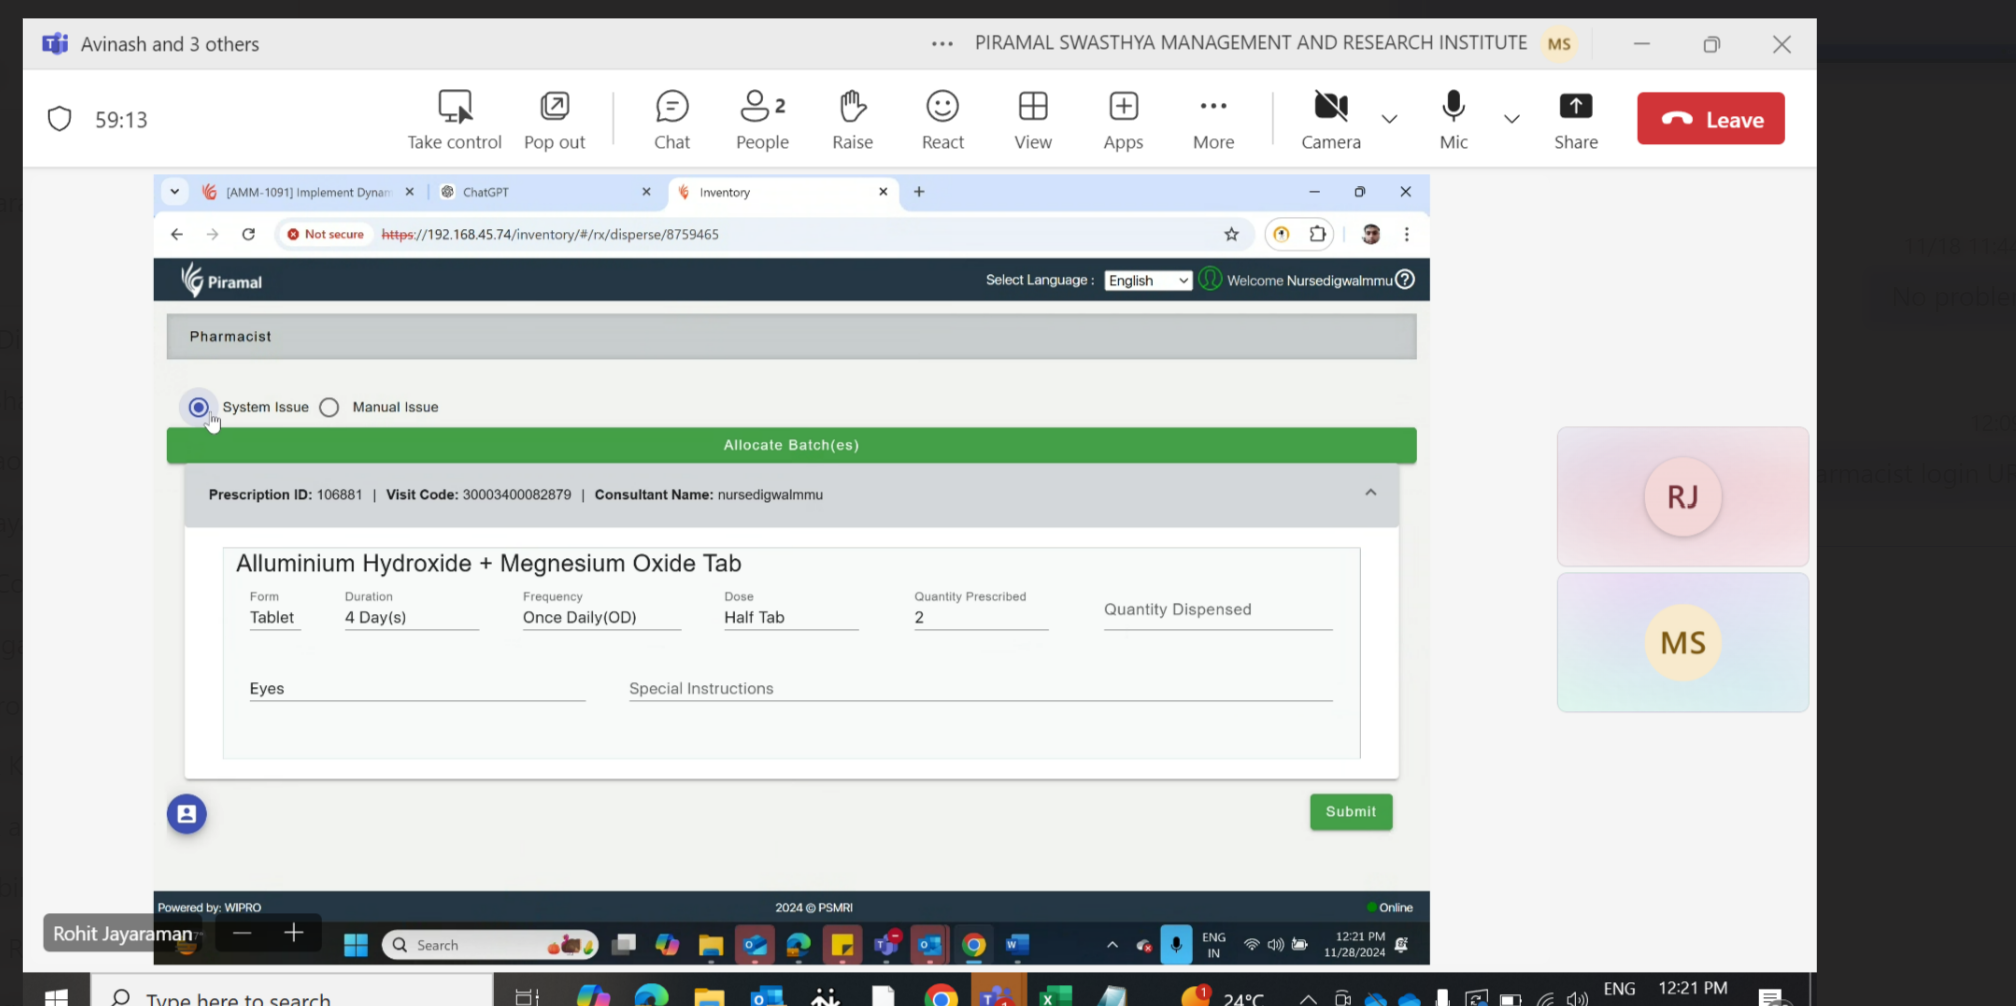Expand the Mic options dropdown arrow

(1511, 119)
